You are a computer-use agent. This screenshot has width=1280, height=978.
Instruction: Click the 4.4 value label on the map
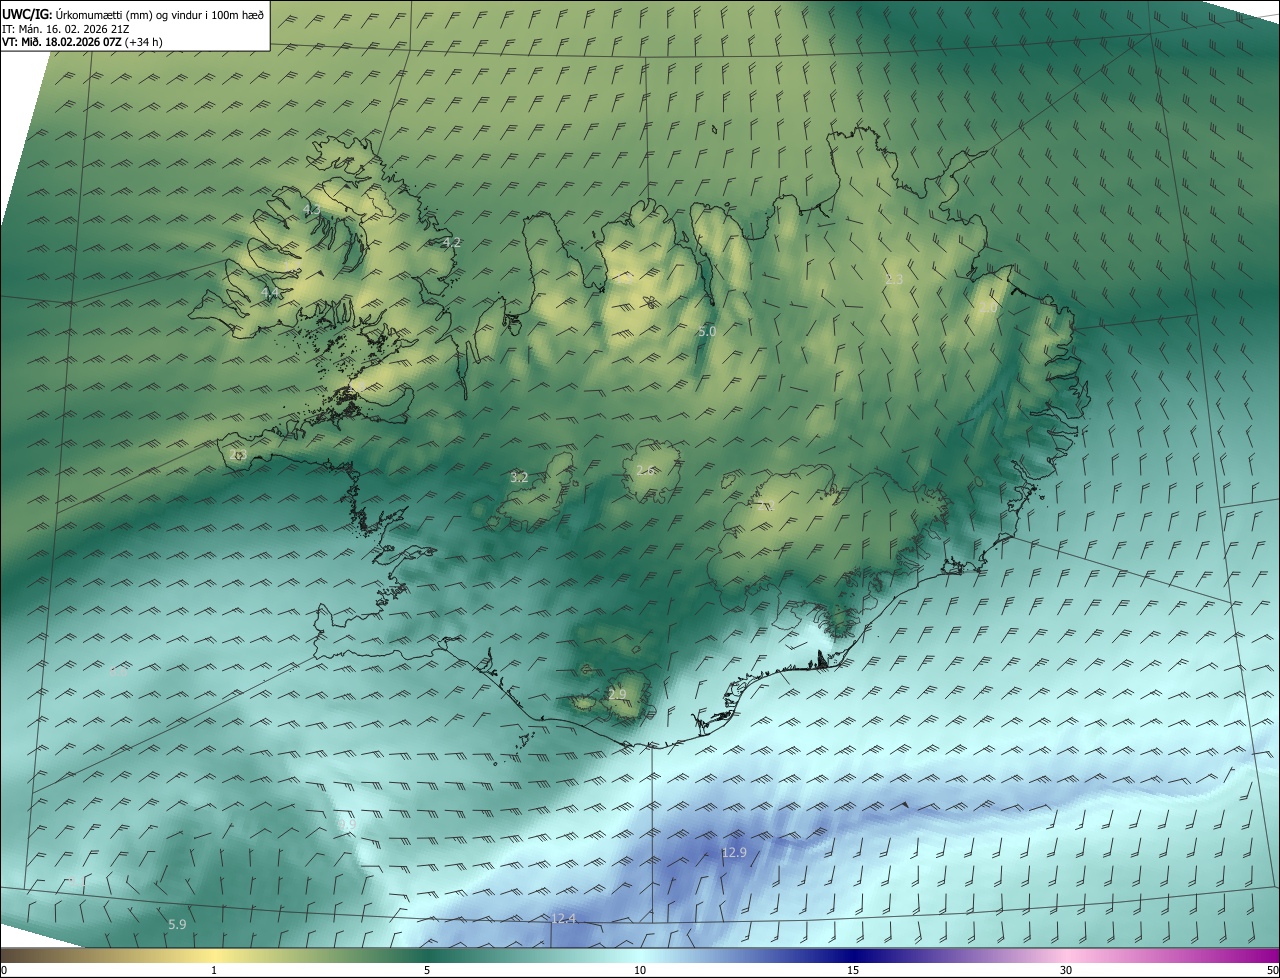[269, 293]
